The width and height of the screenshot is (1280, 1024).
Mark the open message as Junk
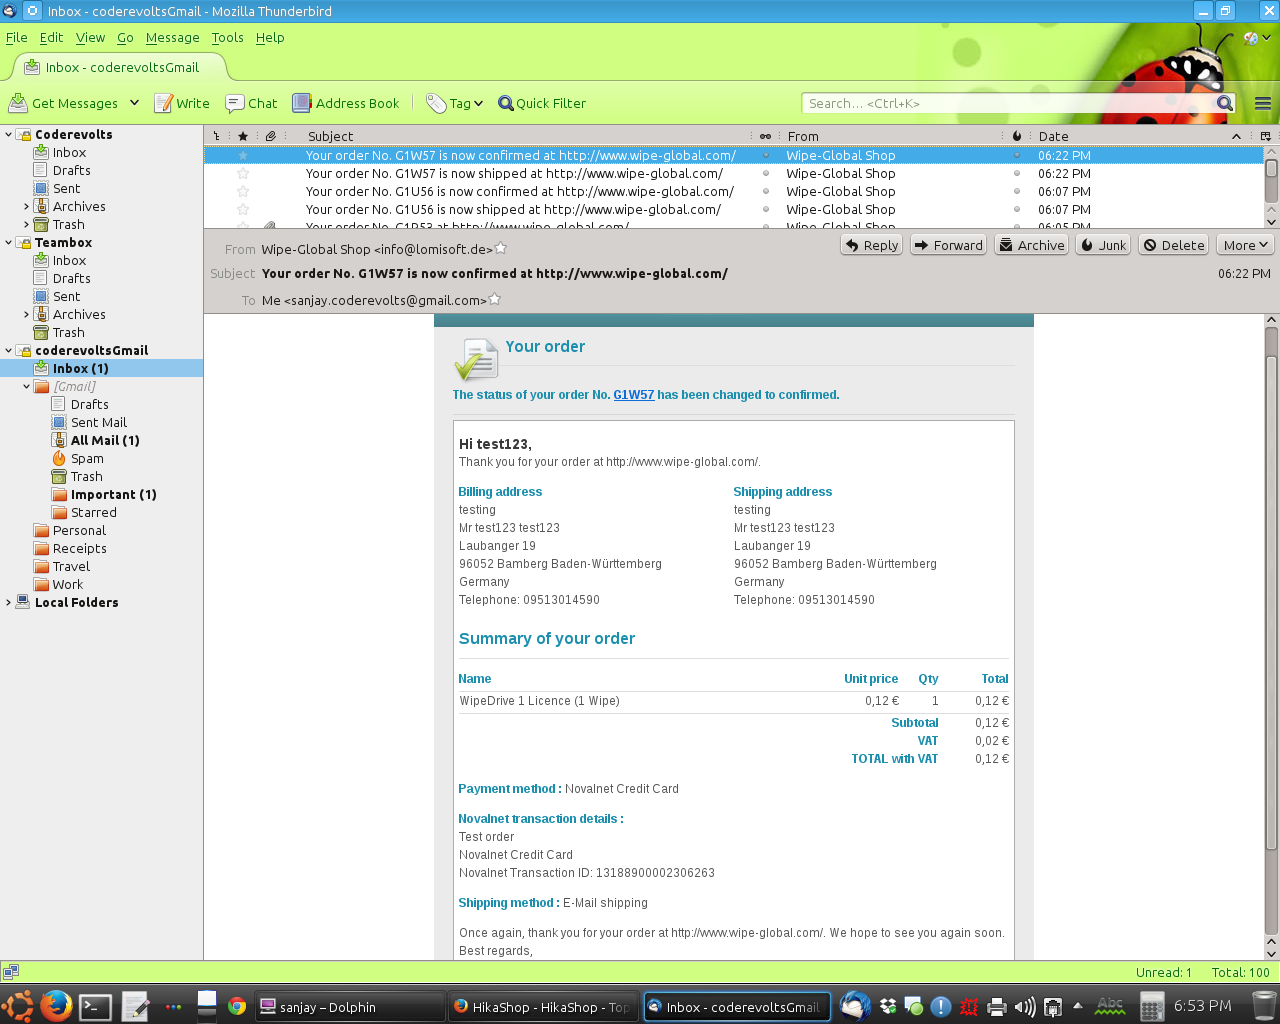click(1103, 245)
